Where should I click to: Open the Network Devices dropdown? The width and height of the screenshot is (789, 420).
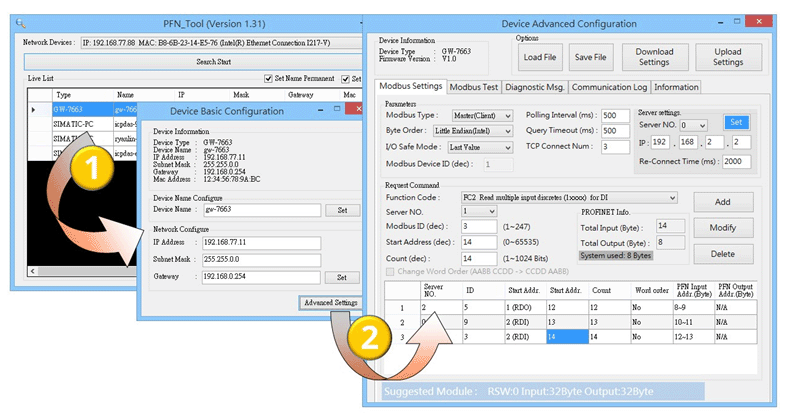pyautogui.click(x=221, y=43)
